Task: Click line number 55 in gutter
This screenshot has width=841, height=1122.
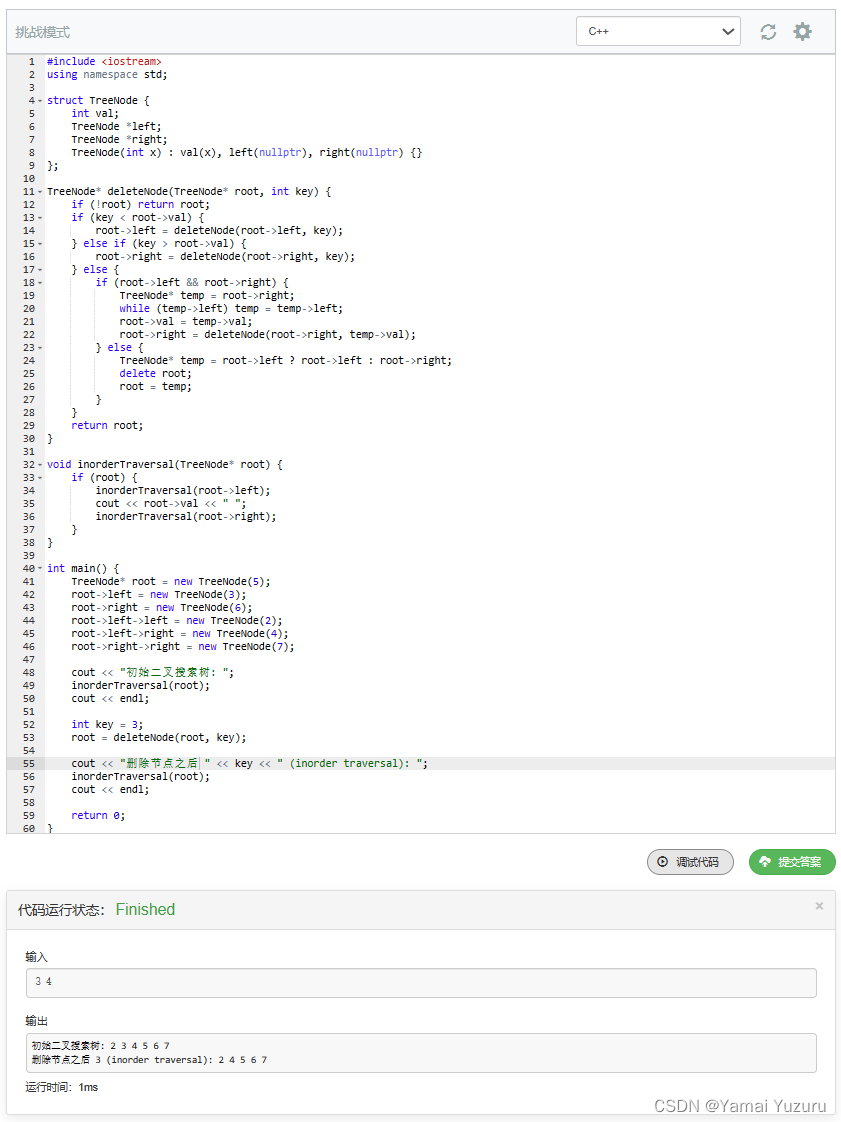Action: point(29,764)
